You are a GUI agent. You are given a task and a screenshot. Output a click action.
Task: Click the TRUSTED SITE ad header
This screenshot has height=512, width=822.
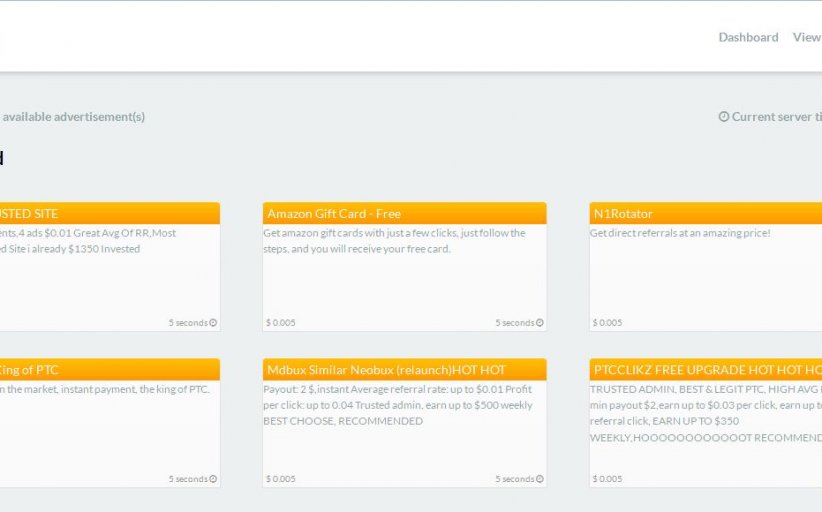[30, 214]
